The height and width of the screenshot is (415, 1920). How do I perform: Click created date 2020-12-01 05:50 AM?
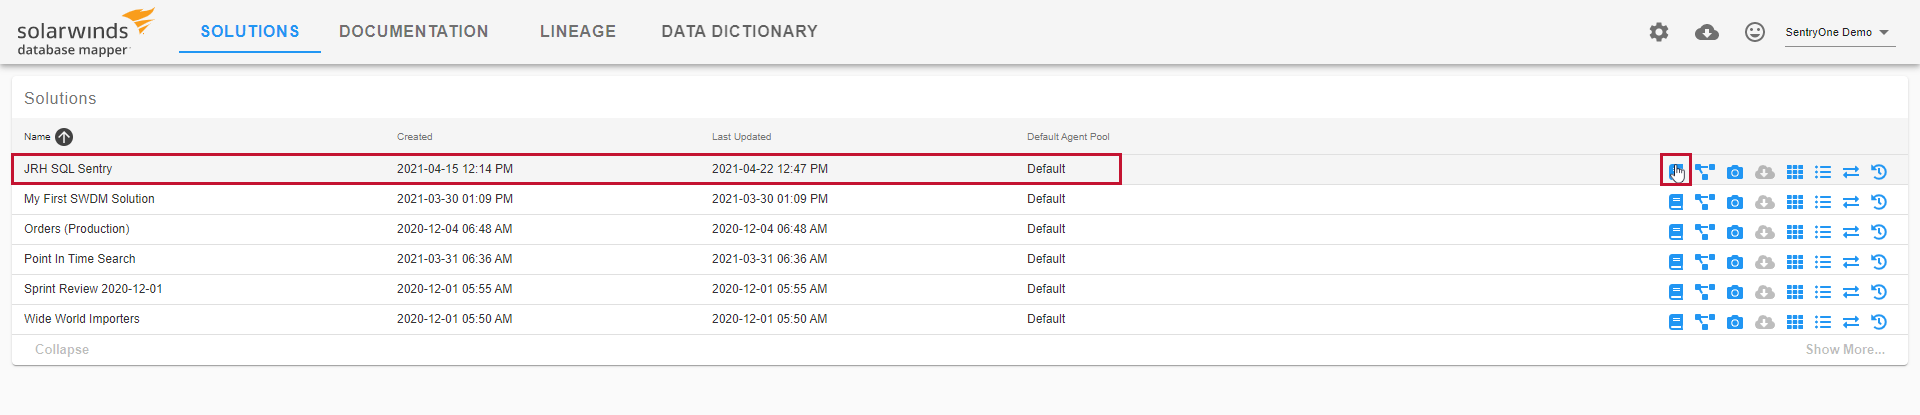[455, 319]
